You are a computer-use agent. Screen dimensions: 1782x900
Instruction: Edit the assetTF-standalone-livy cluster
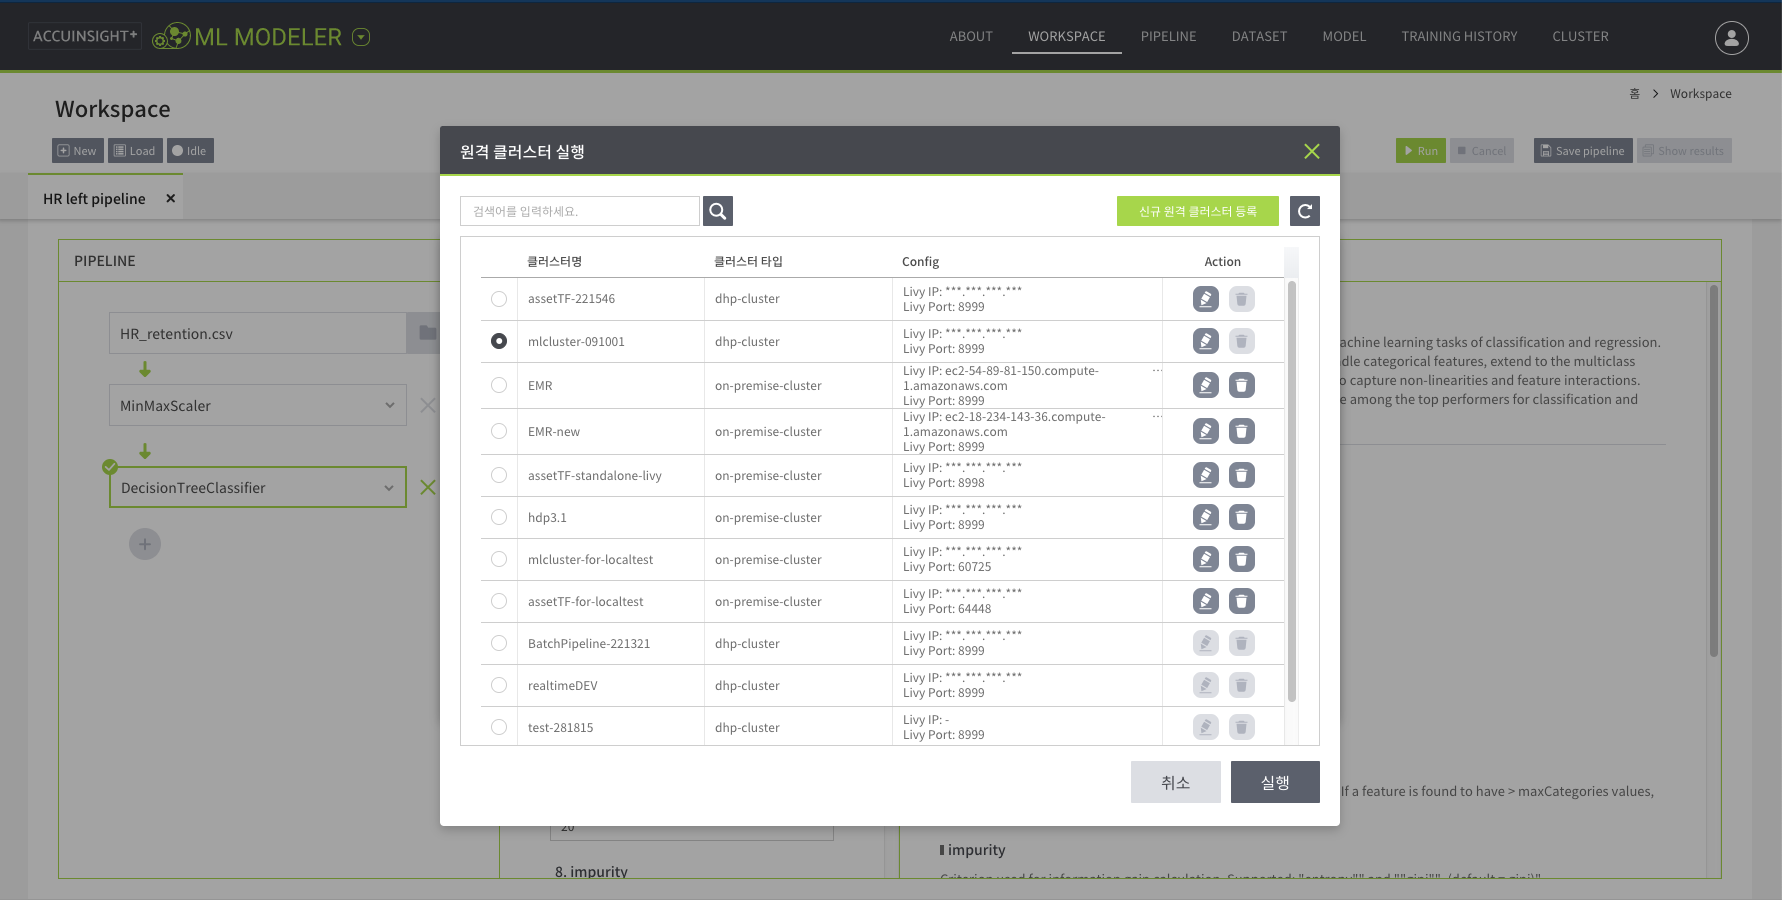[x=1206, y=475]
